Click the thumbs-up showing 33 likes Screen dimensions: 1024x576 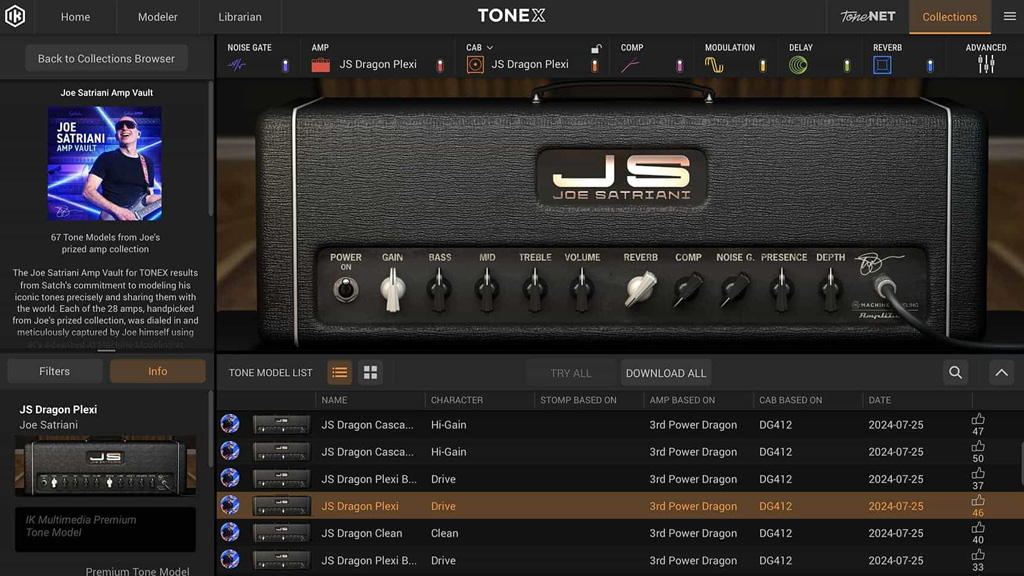click(978, 555)
